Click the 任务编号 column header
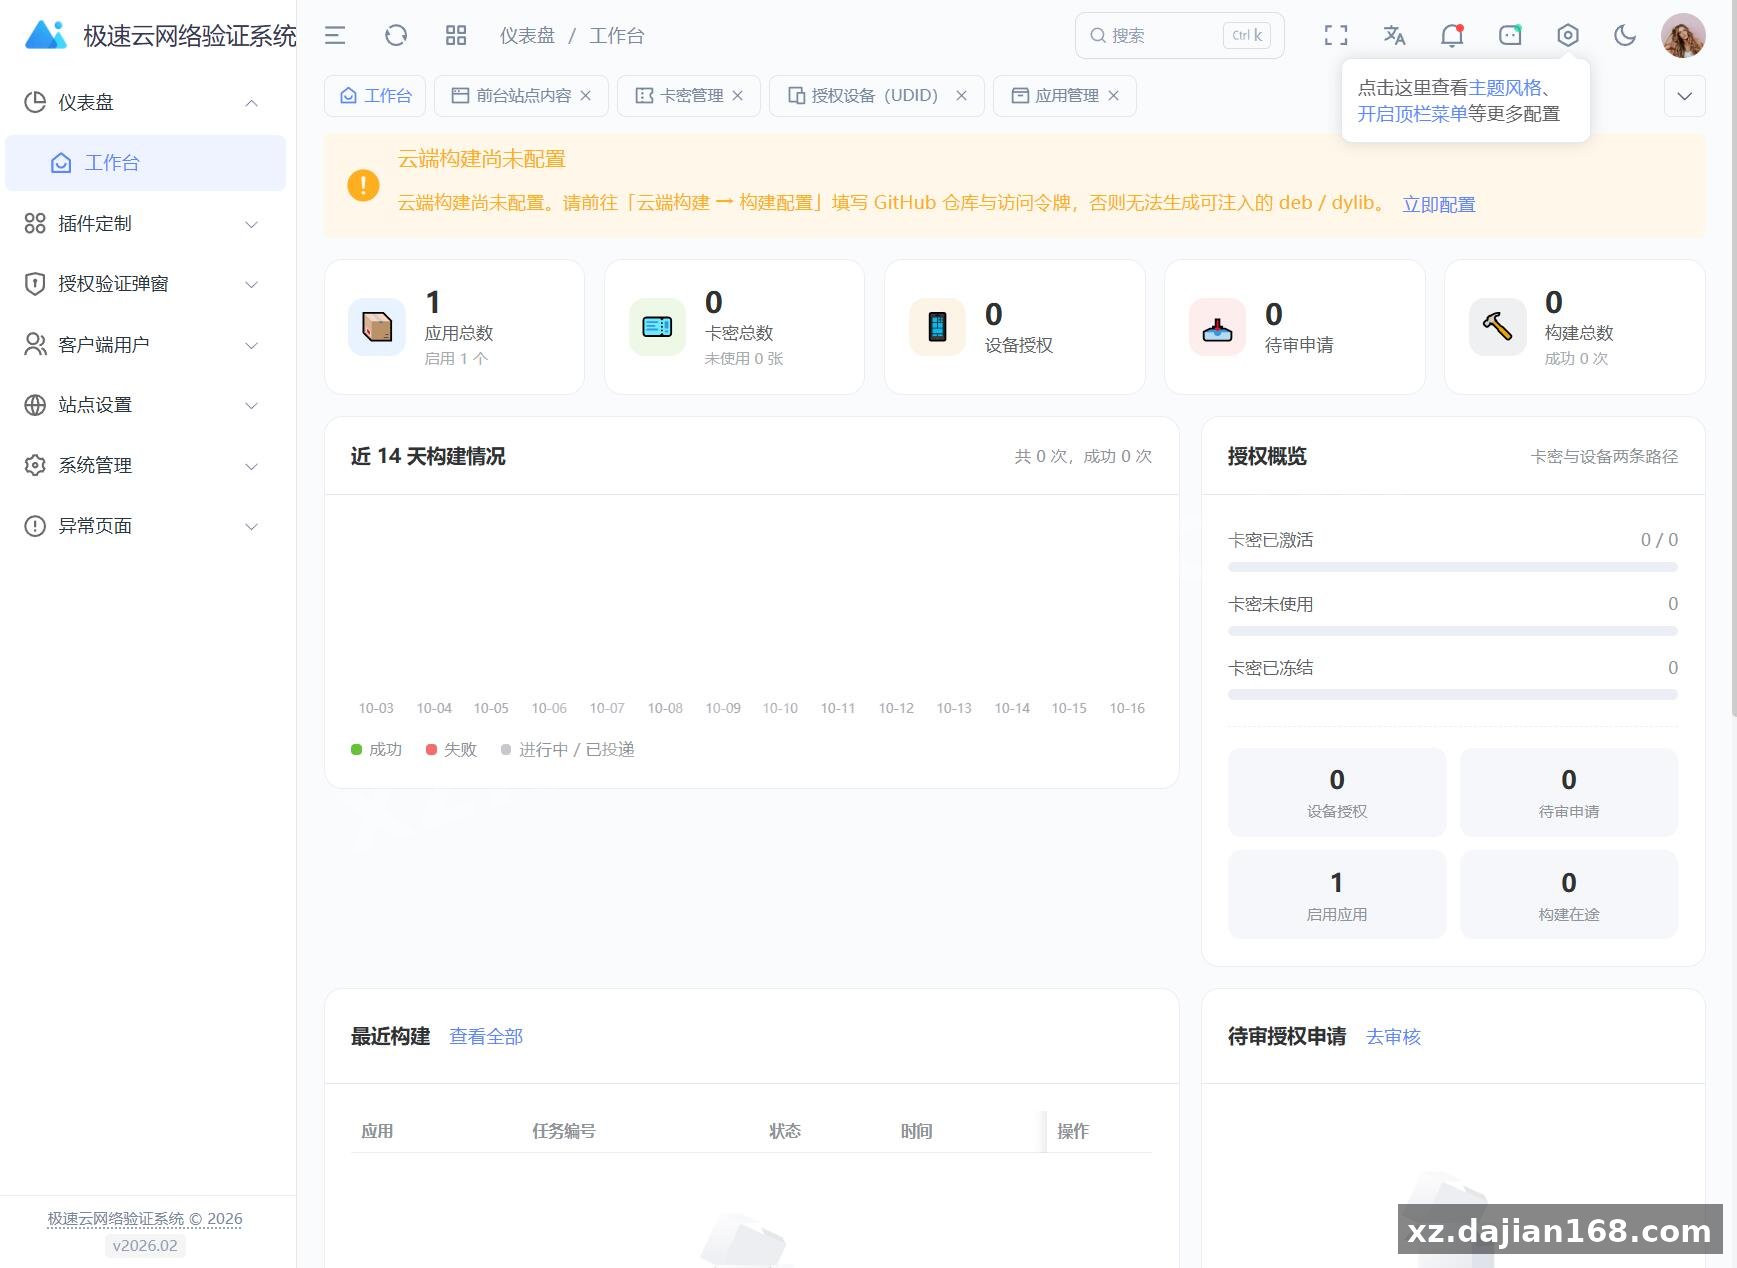 [564, 1131]
